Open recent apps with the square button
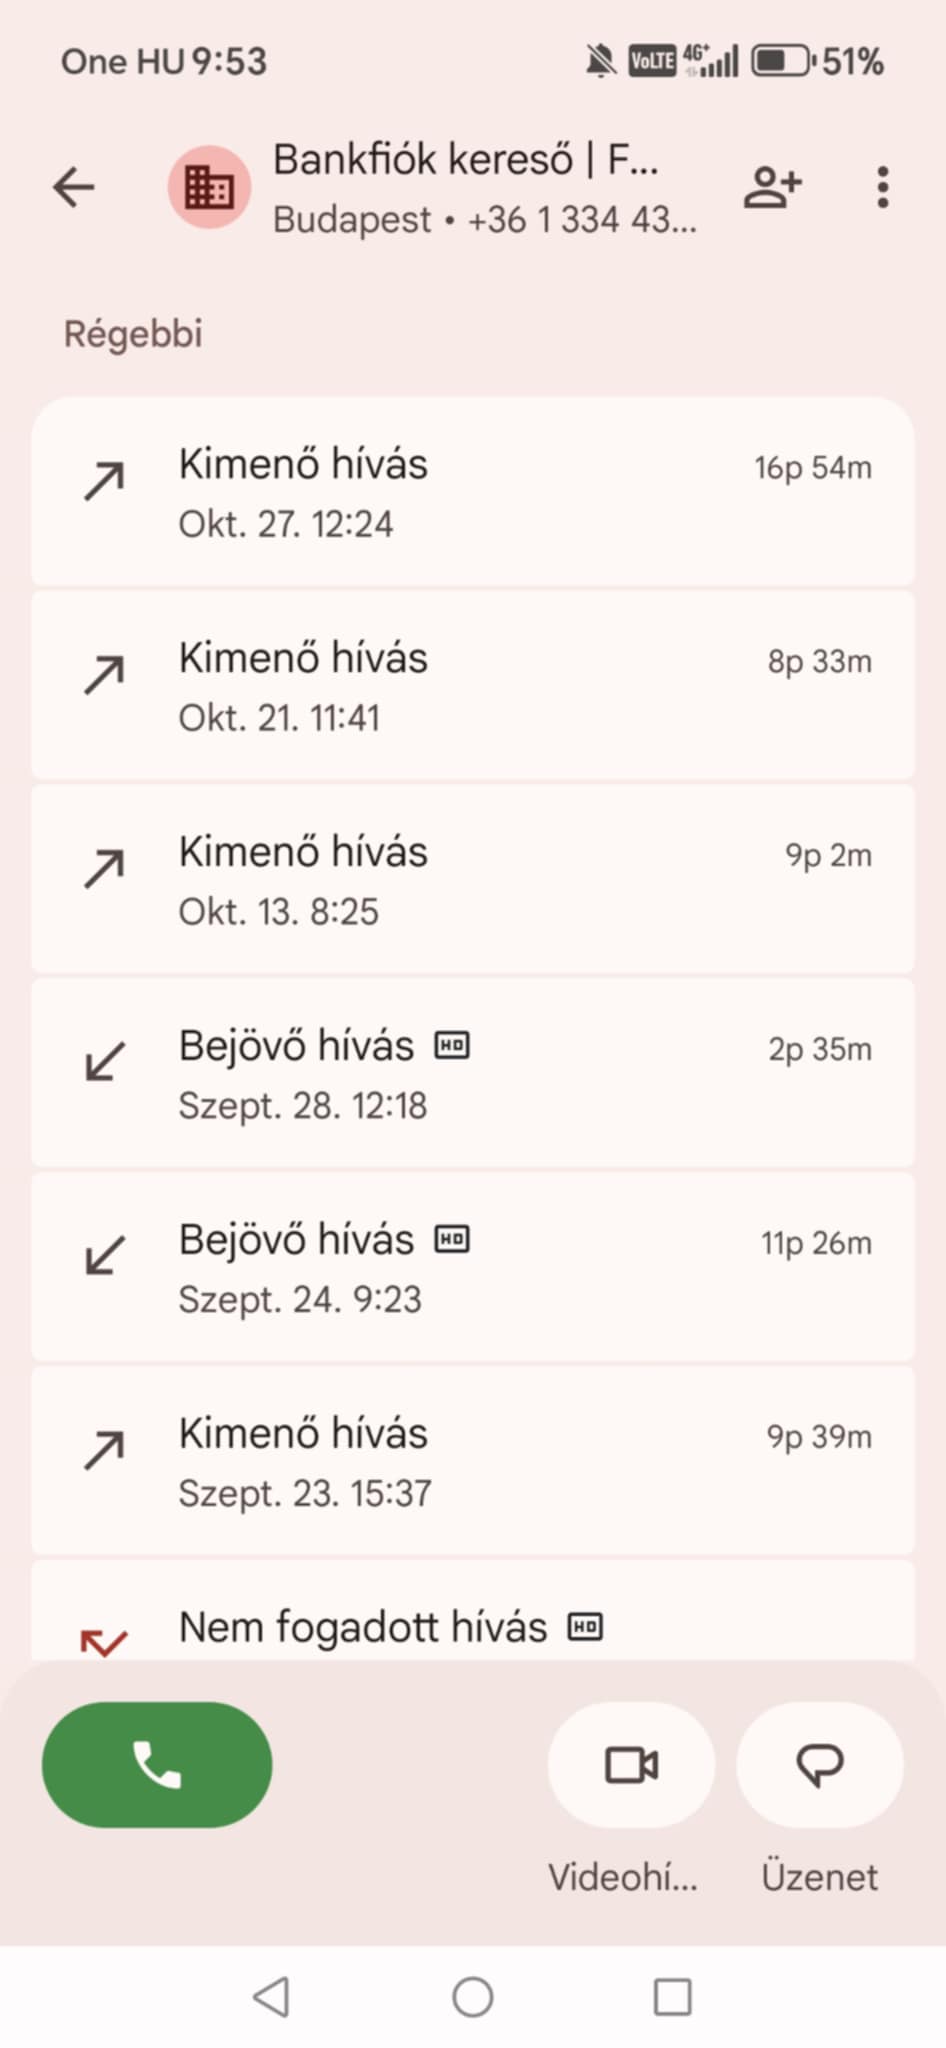Image resolution: width=946 pixels, height=2048 pixels. tap(672, 1997)
